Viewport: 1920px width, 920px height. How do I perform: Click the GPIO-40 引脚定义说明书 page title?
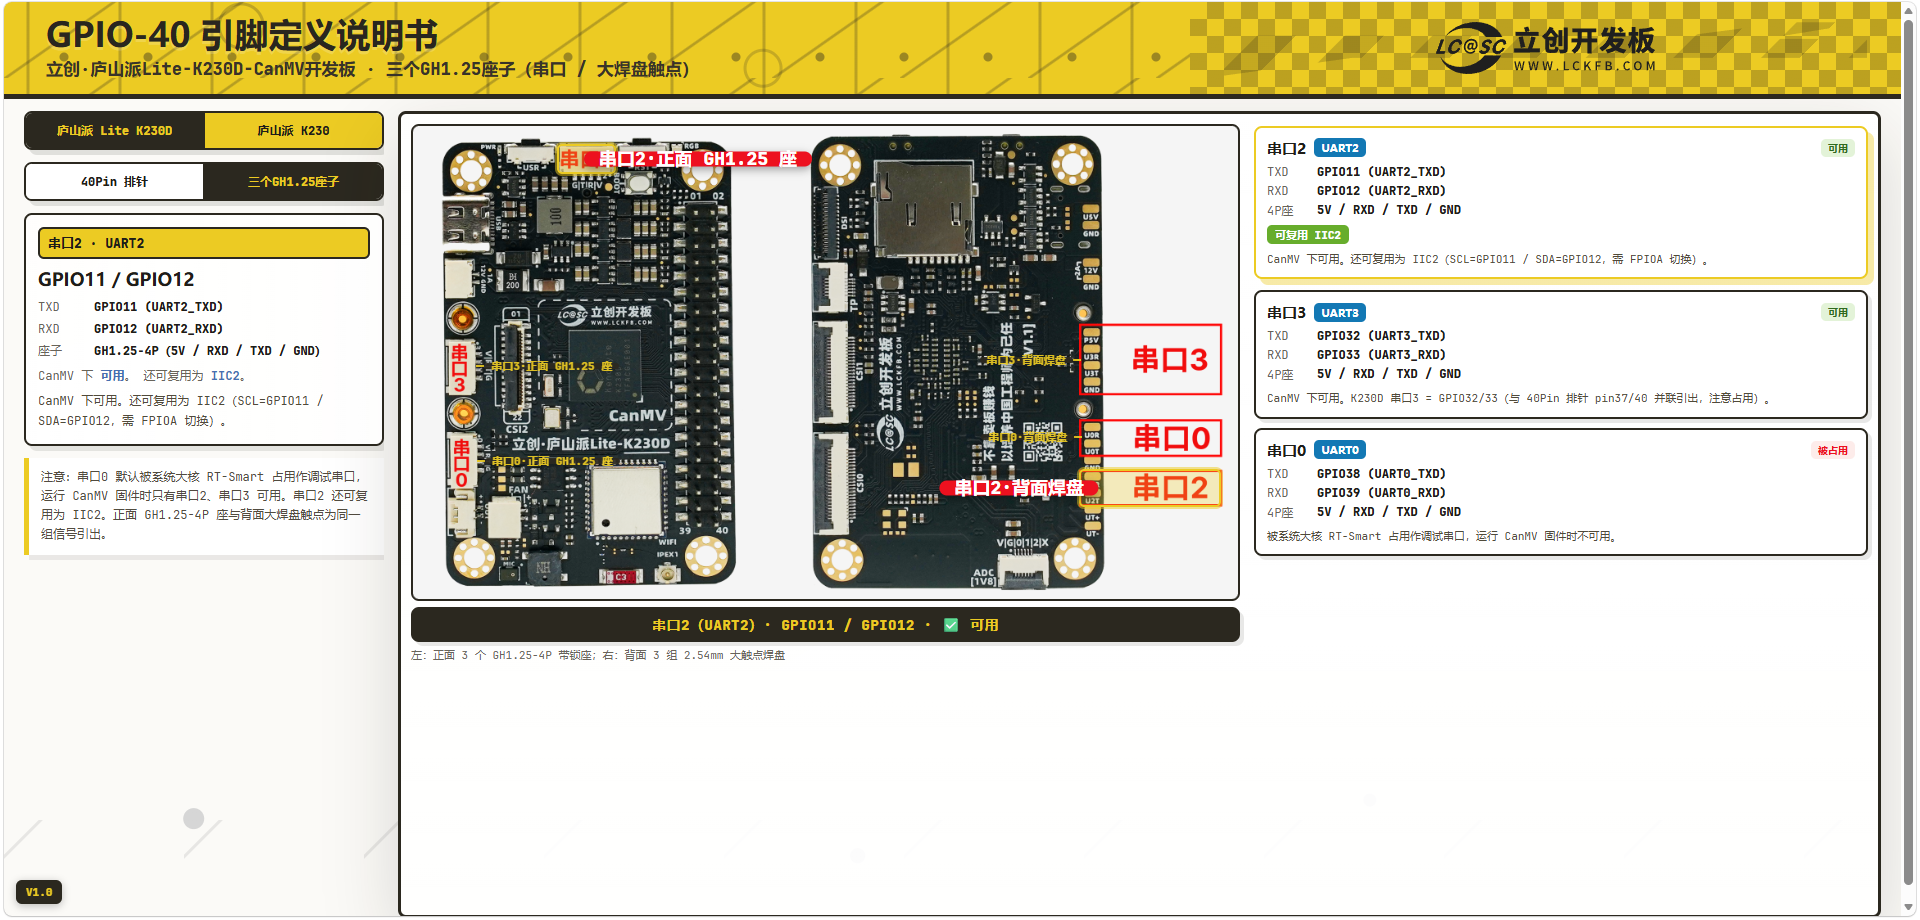[242, 35]
